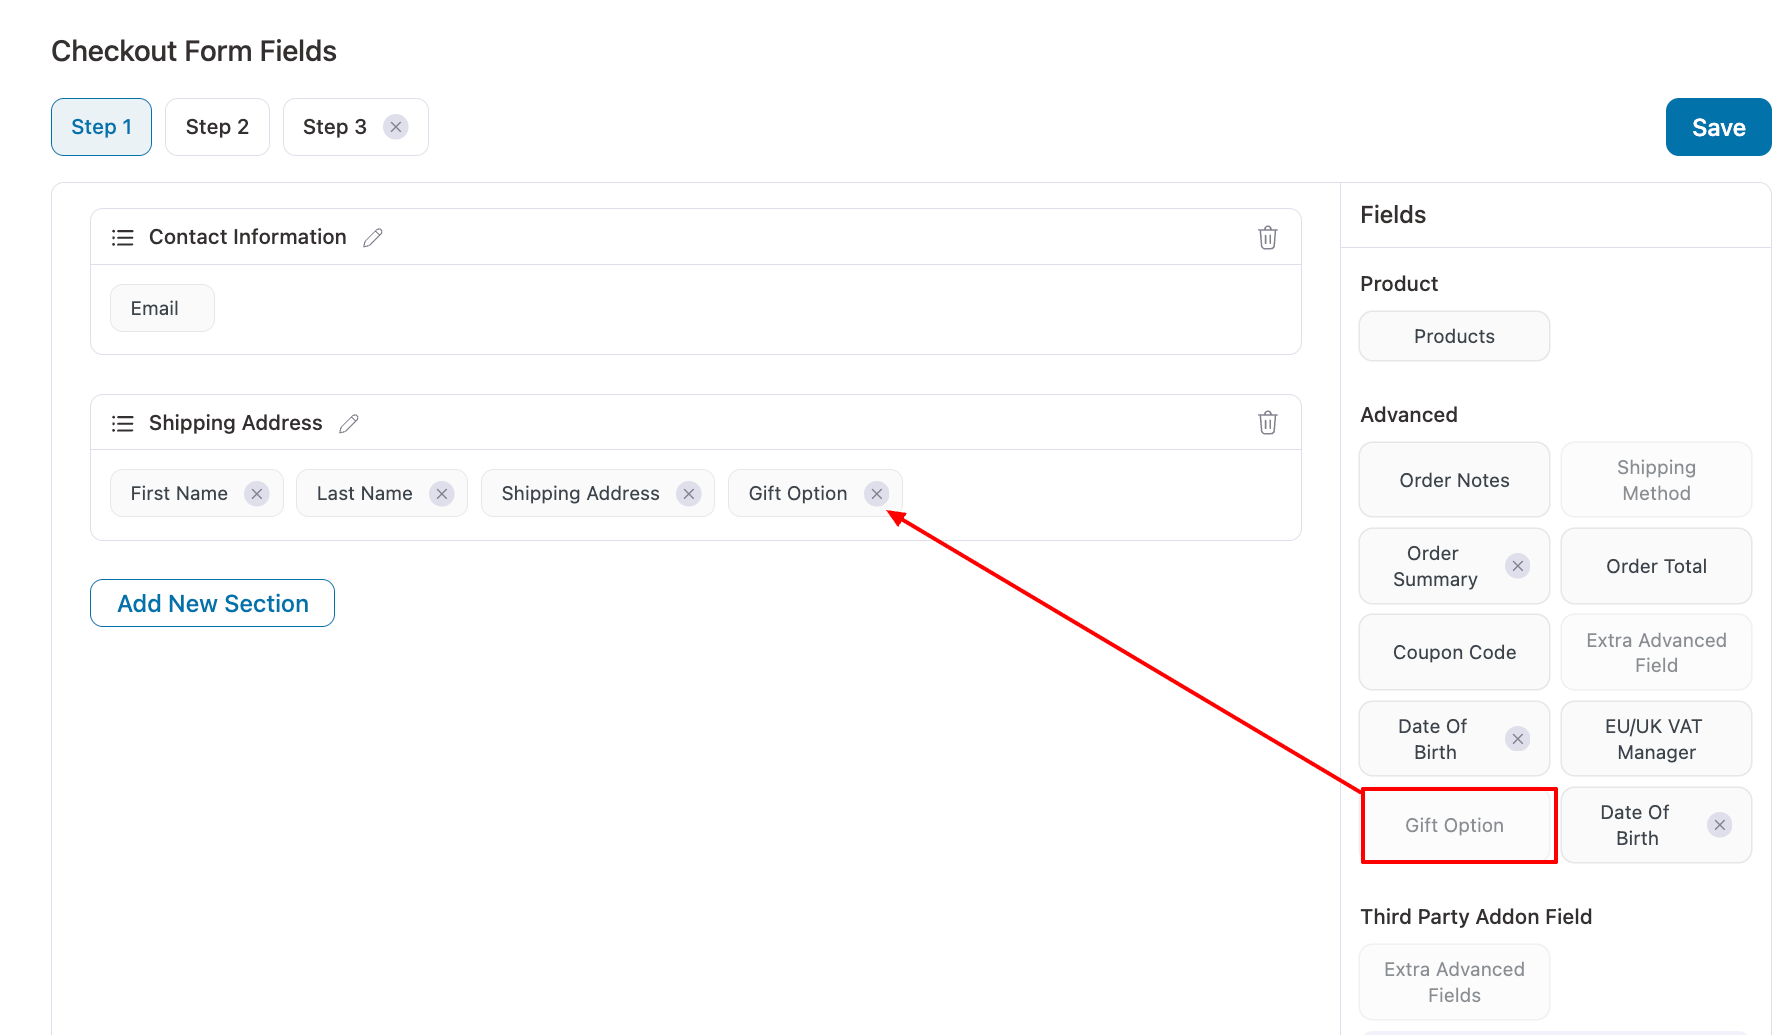Edit Shipping Address title via pencil icon
1788x1035 pixels.
coord(348,423)
